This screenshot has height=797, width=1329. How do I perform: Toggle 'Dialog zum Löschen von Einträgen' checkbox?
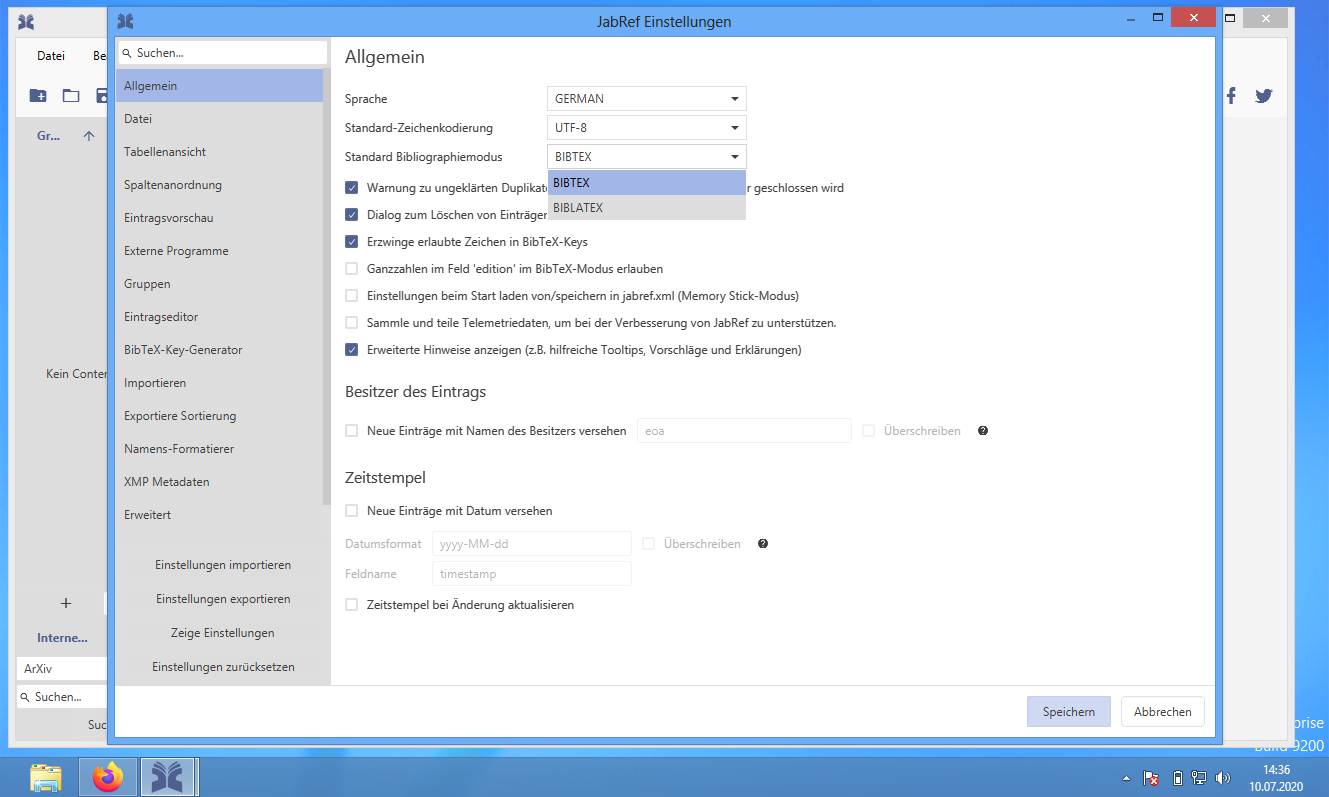[352, 215]
